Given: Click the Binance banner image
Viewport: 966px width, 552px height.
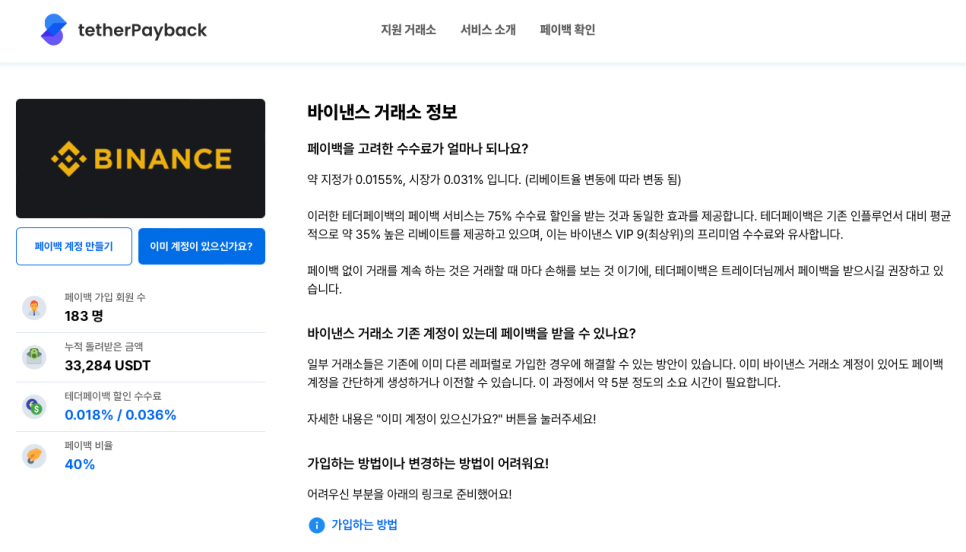Looking at the screenshot, I should click(140, 158).
